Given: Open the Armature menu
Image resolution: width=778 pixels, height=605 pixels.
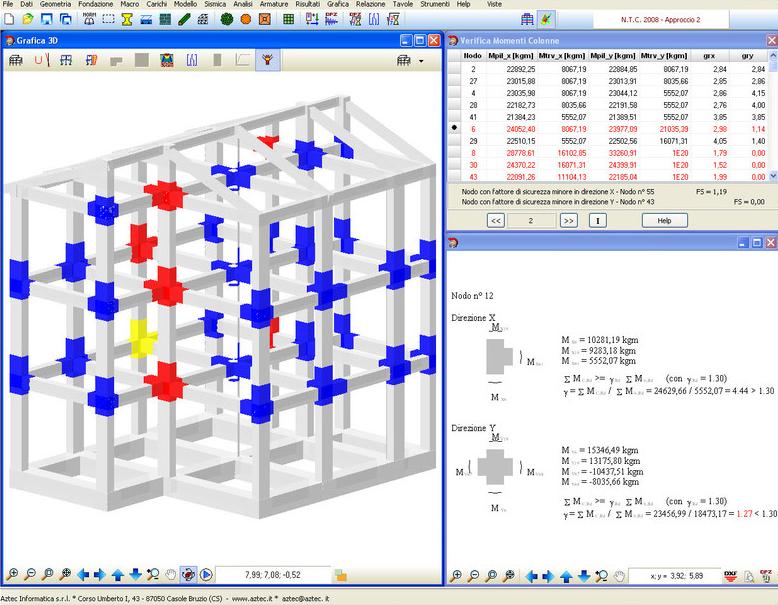Looking at the screenshot, I should pos(273,5).
